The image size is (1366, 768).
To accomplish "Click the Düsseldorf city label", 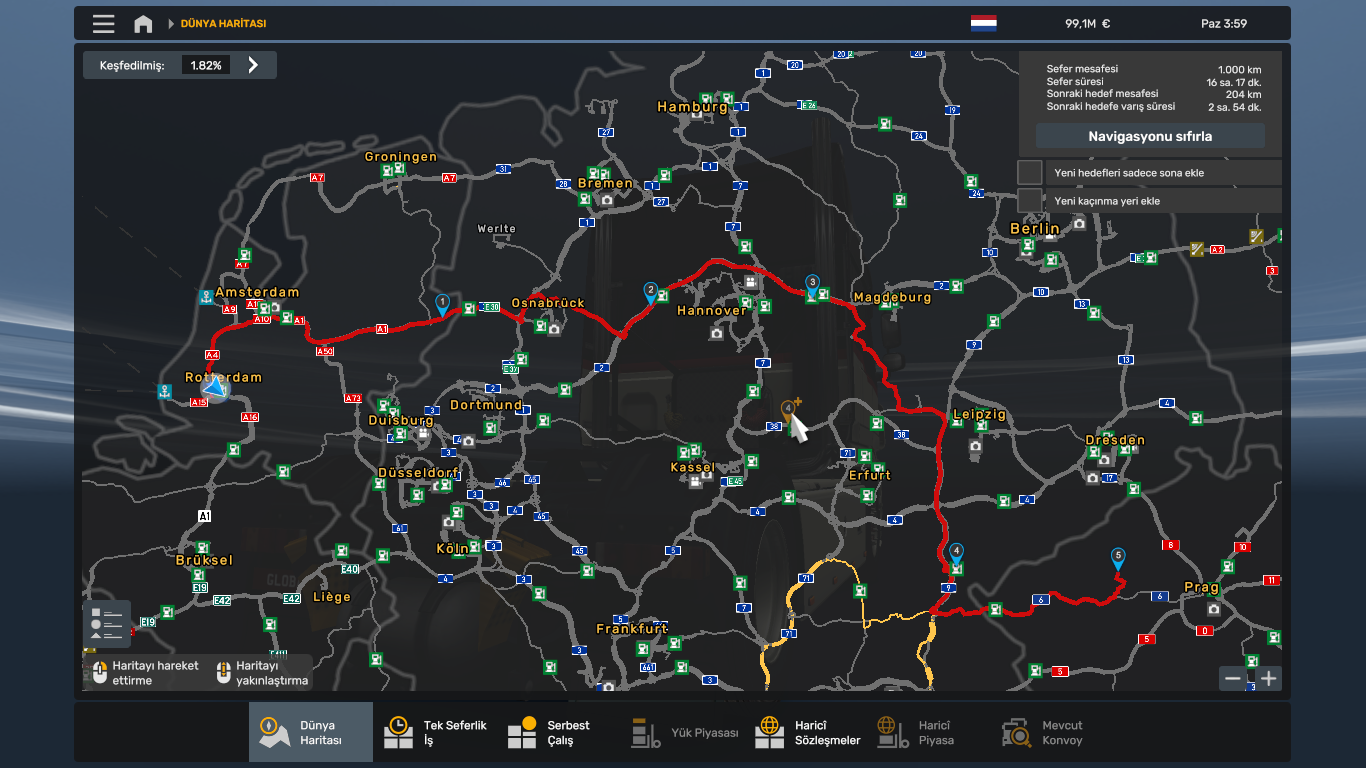I will tap(418, 472).
